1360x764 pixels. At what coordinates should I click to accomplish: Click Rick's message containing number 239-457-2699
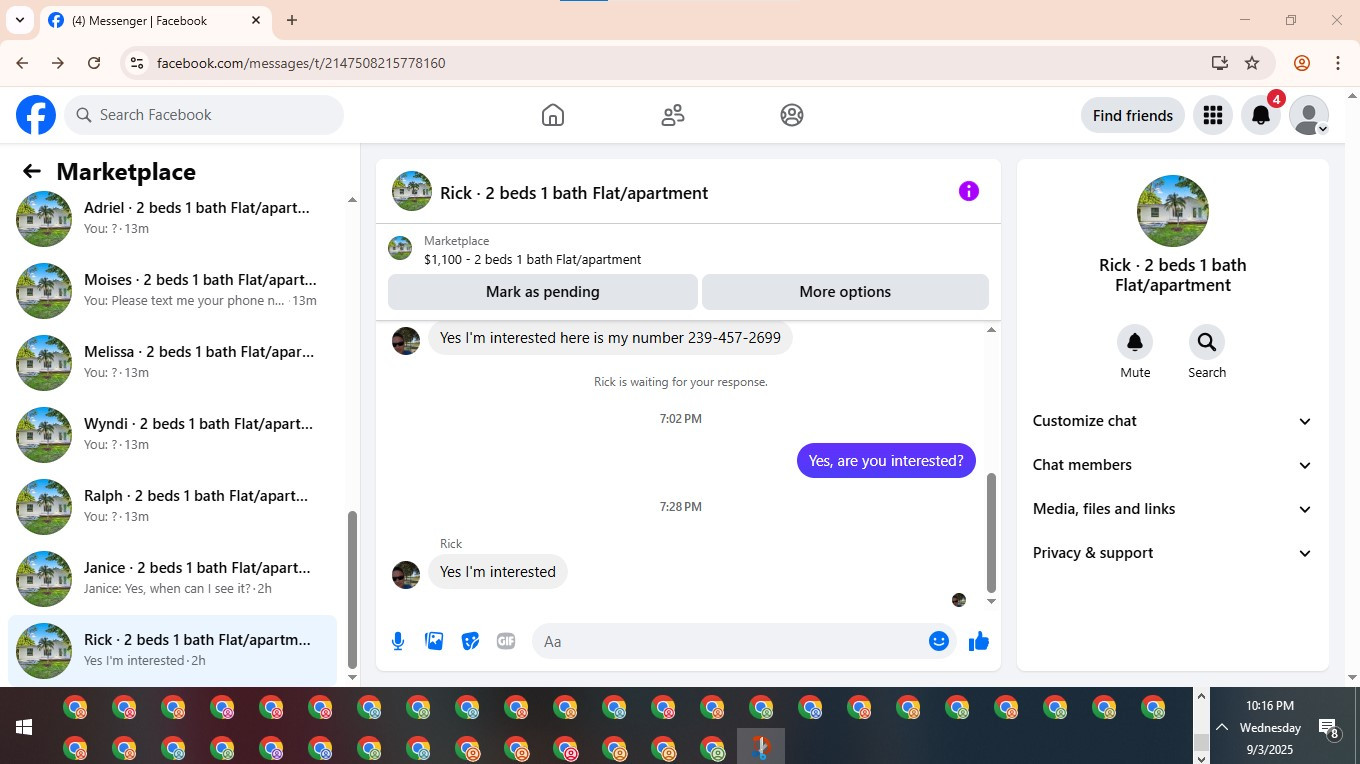[x=610, y=338]
